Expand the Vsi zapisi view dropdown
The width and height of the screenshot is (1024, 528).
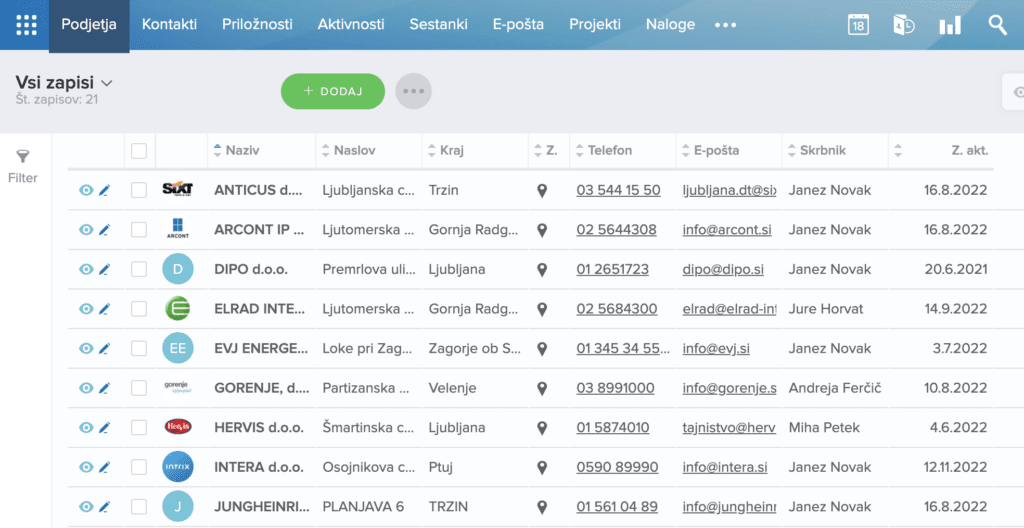107,83
